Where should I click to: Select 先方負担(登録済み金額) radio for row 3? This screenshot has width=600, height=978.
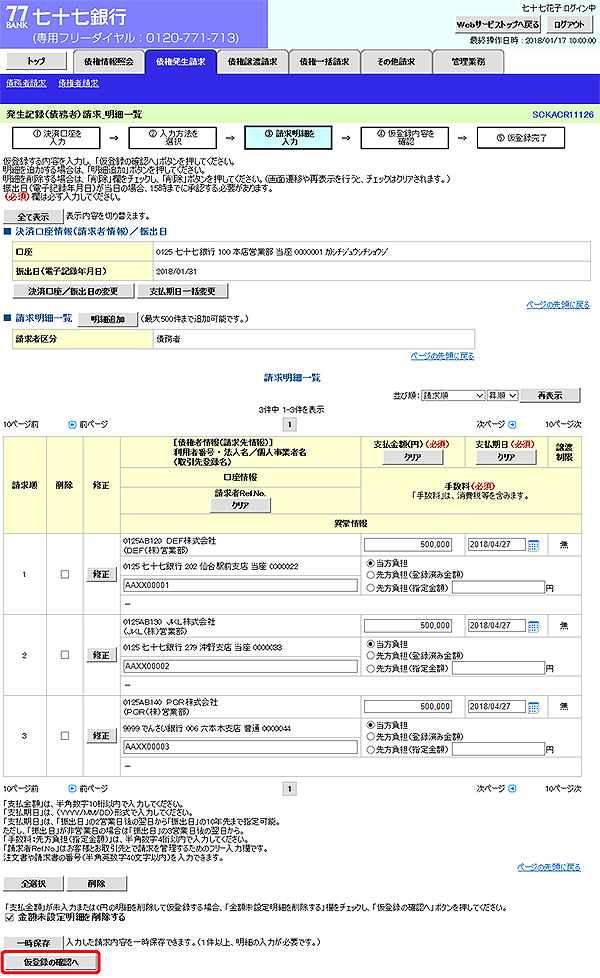pyautogui.click(x=370, y=737)
